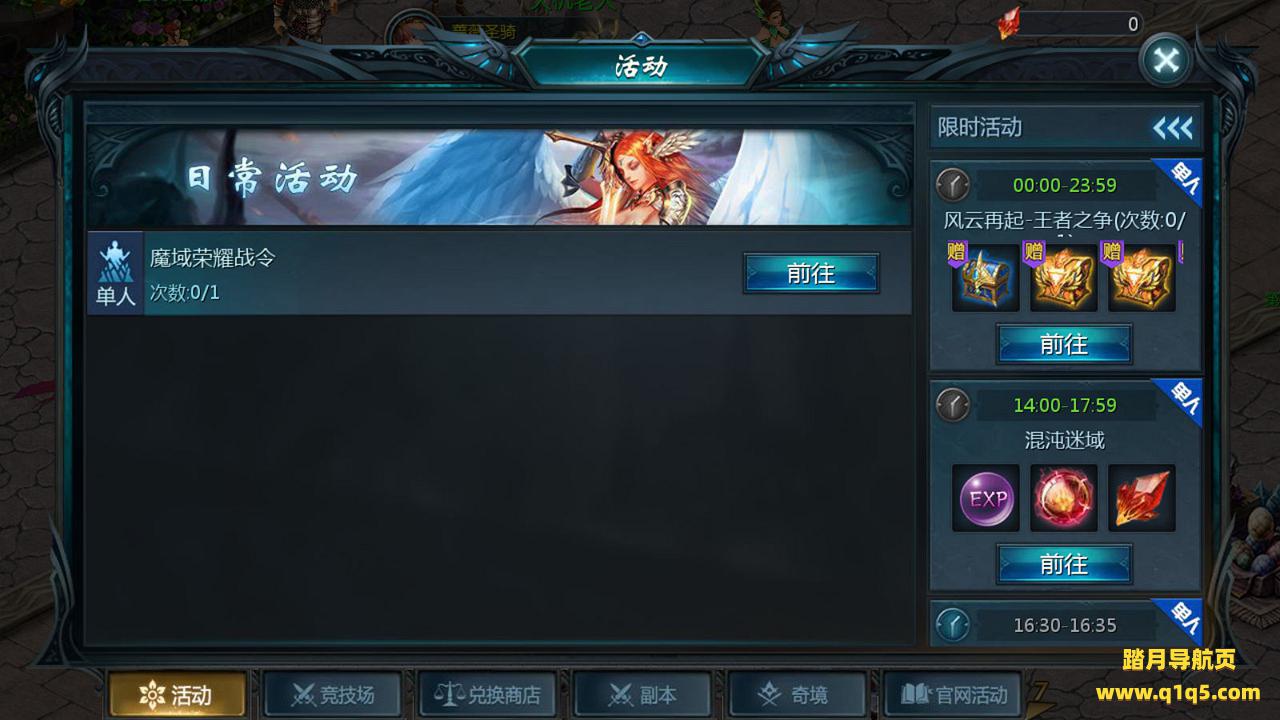
Task: Click the 单人 solo mode icon
Action: [115, 274]
